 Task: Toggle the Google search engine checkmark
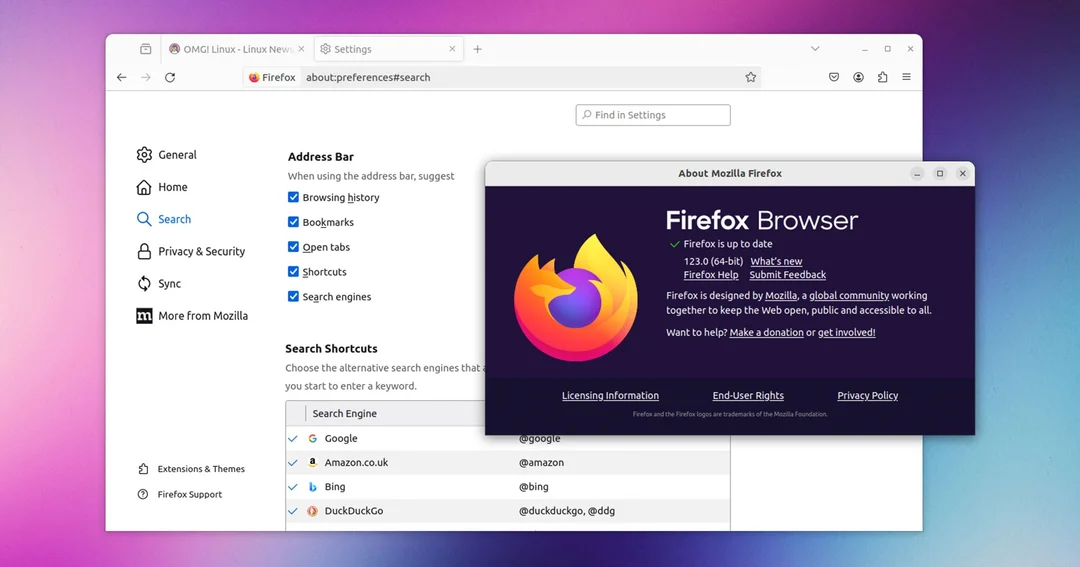coord(293,439)
